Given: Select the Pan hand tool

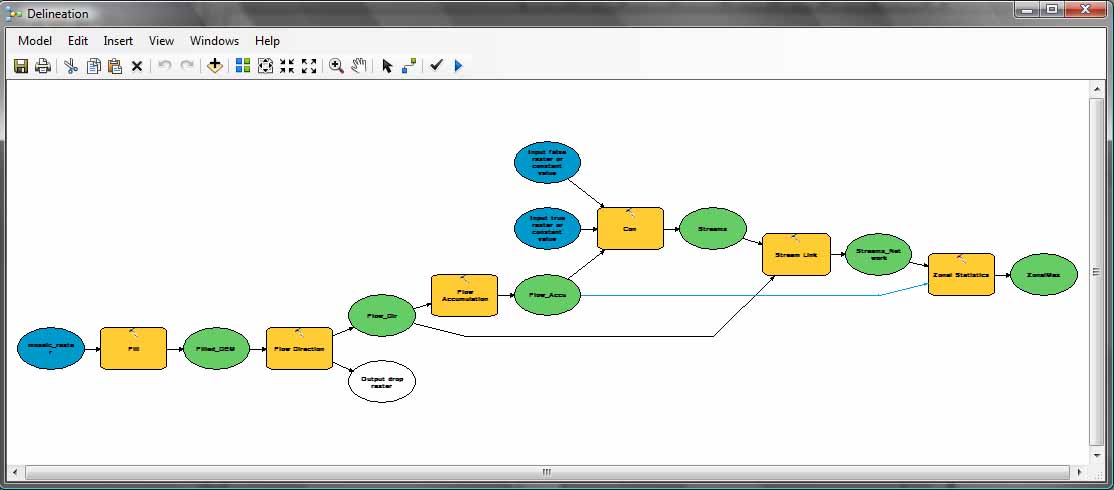Looking at the screenshot, I should [358, 66].
